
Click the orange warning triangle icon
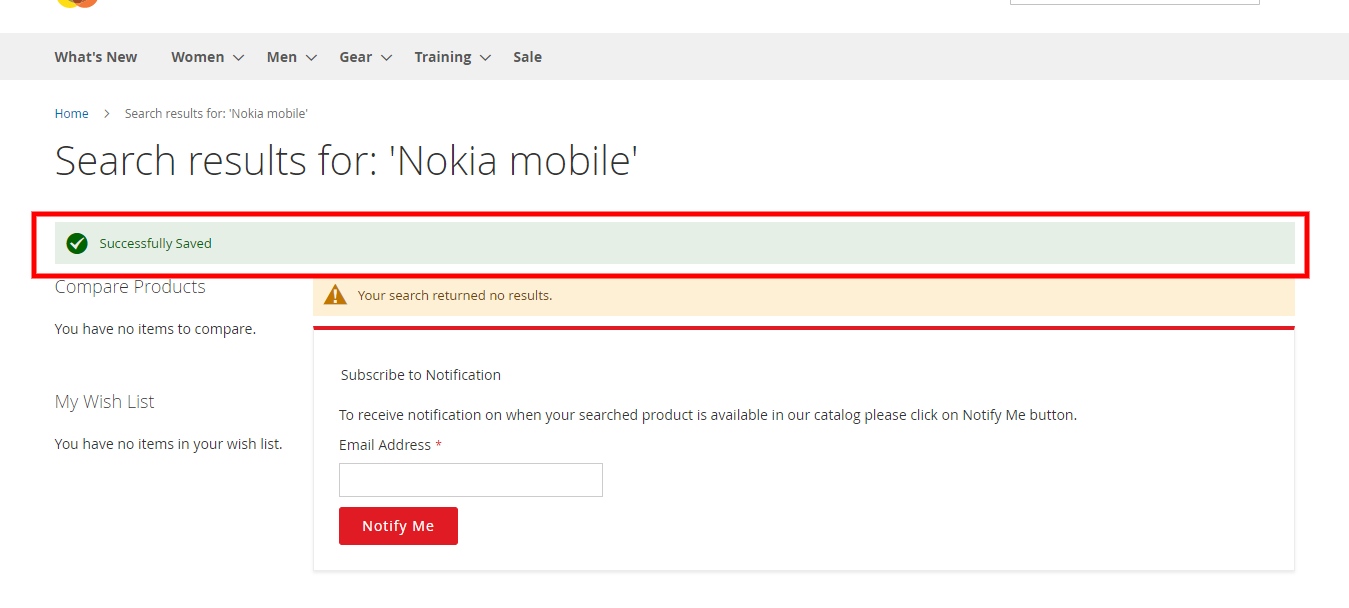pos(336,295)
